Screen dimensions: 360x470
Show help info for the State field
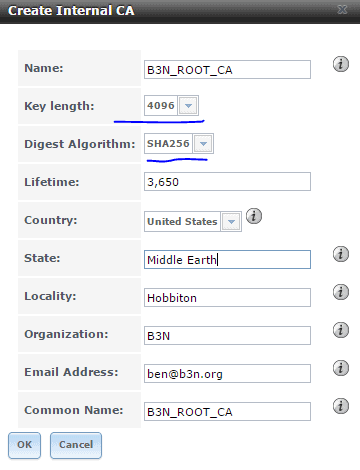click(x=341, y=254)
